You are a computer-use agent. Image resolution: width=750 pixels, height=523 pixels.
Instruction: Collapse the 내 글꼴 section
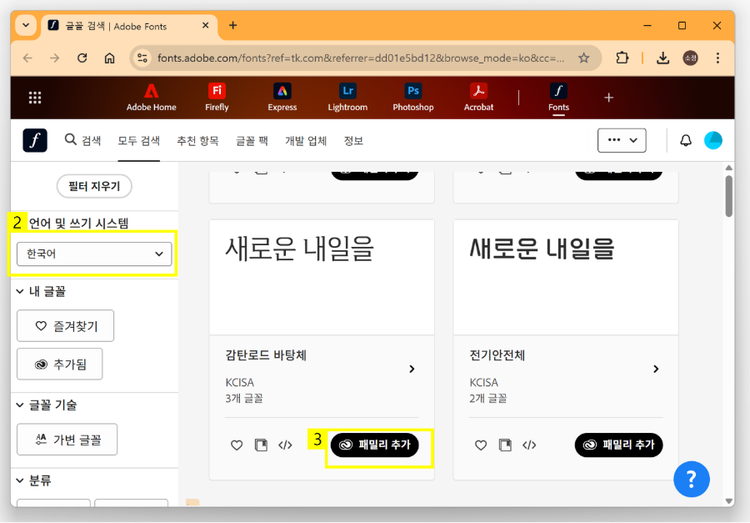20,291
